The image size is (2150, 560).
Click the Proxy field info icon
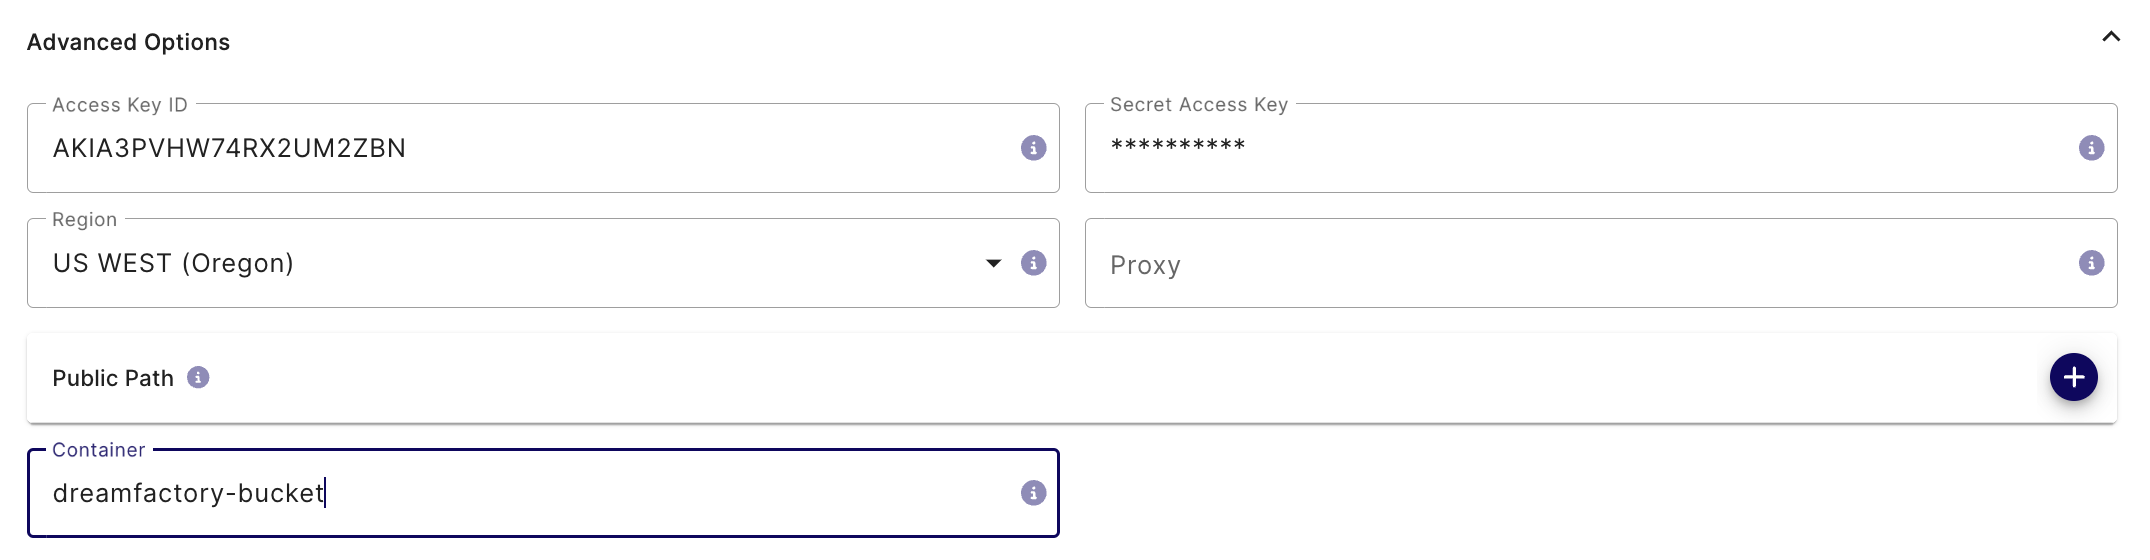coord(2091,263)
